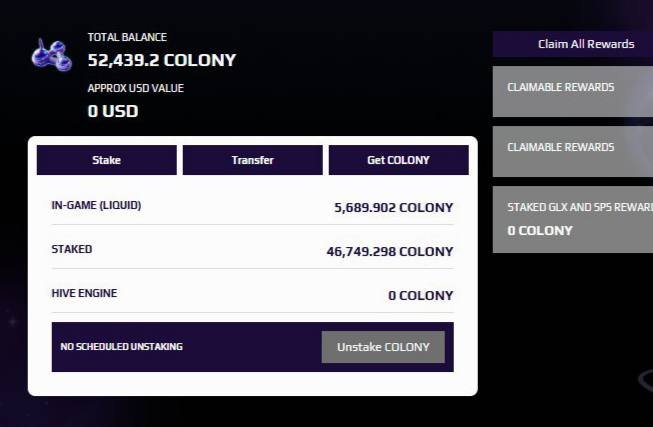Claim All Rewards button

point(573,44)
